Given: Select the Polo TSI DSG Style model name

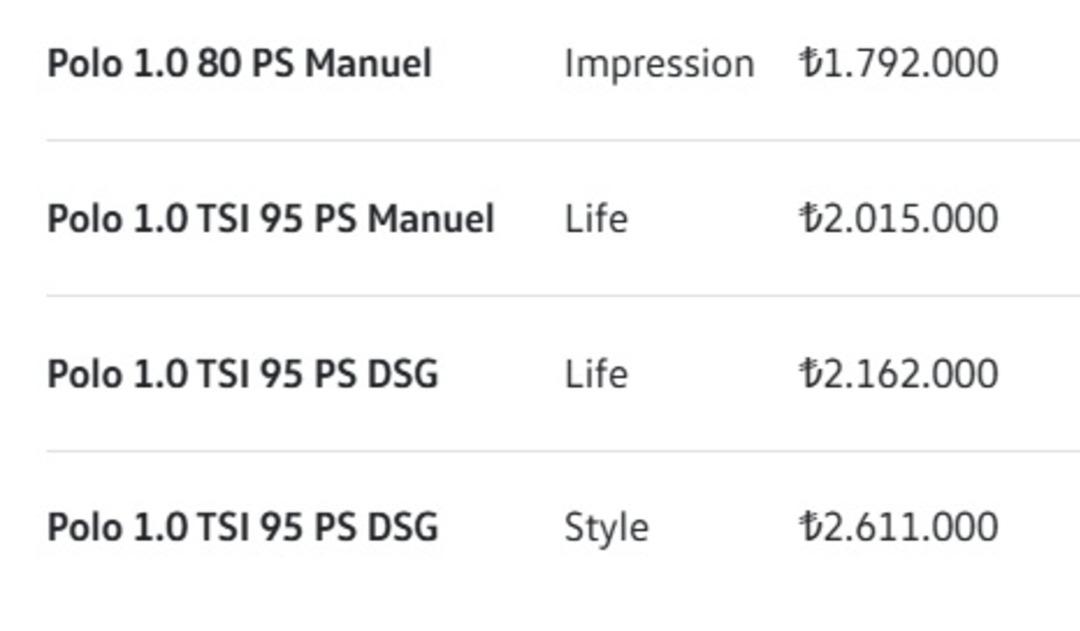Looking at the screenshot, I should [243, 527].
